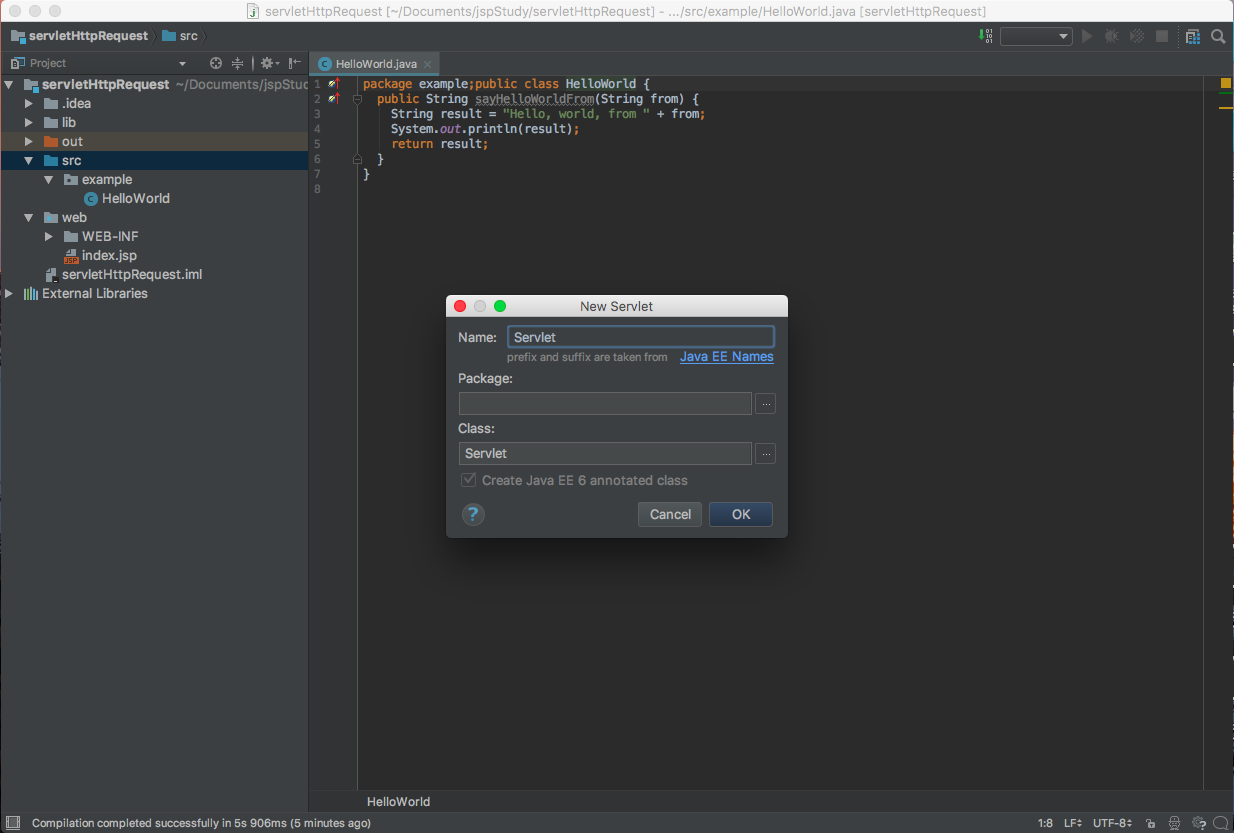1234x833 pixels.
Task: Expand the WEB-INF folder
Action: [49, 237]
